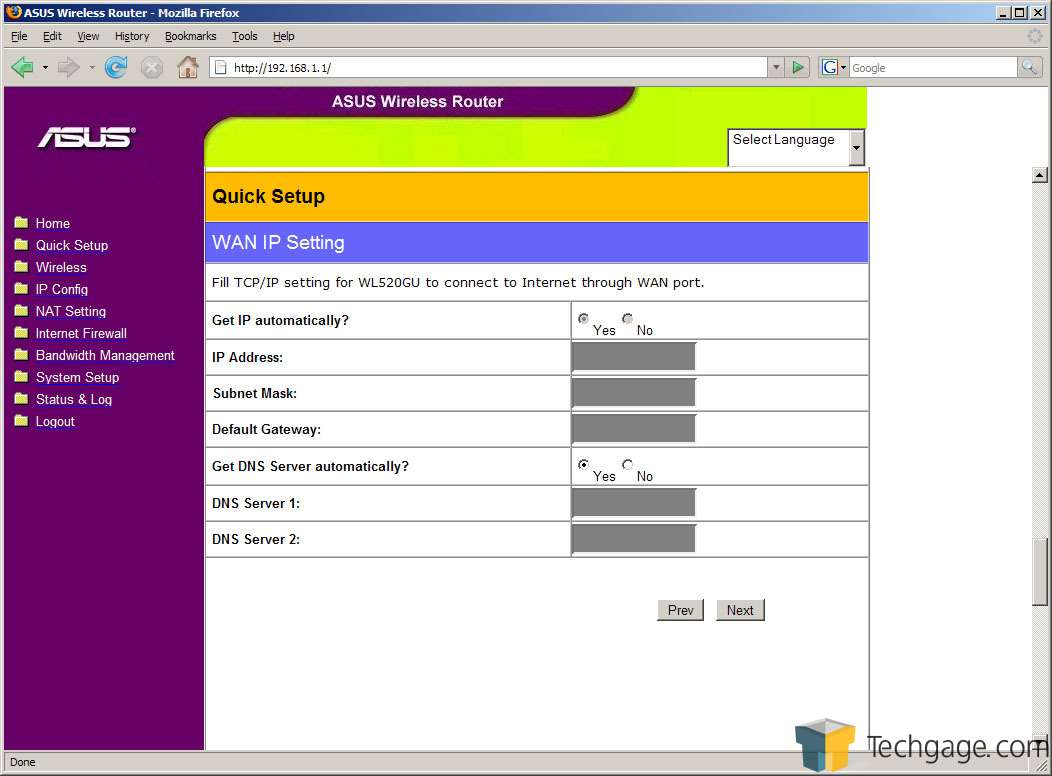The width and height of the screenshot is (1052, 776).
Task: Open the IP Config link
Action: click(62, 290)
